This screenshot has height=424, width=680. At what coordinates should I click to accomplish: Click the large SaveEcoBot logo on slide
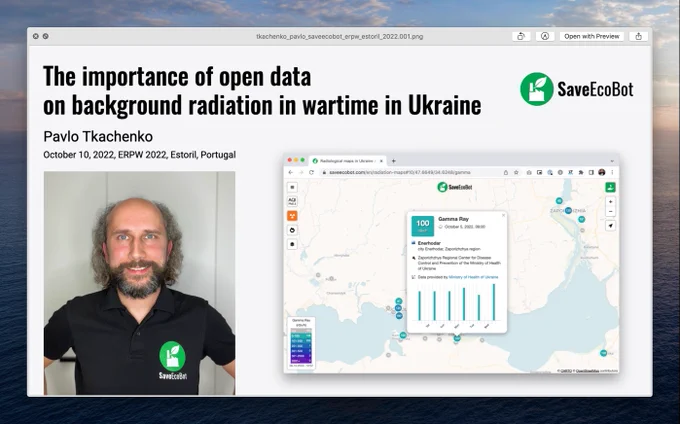[577, 89]
